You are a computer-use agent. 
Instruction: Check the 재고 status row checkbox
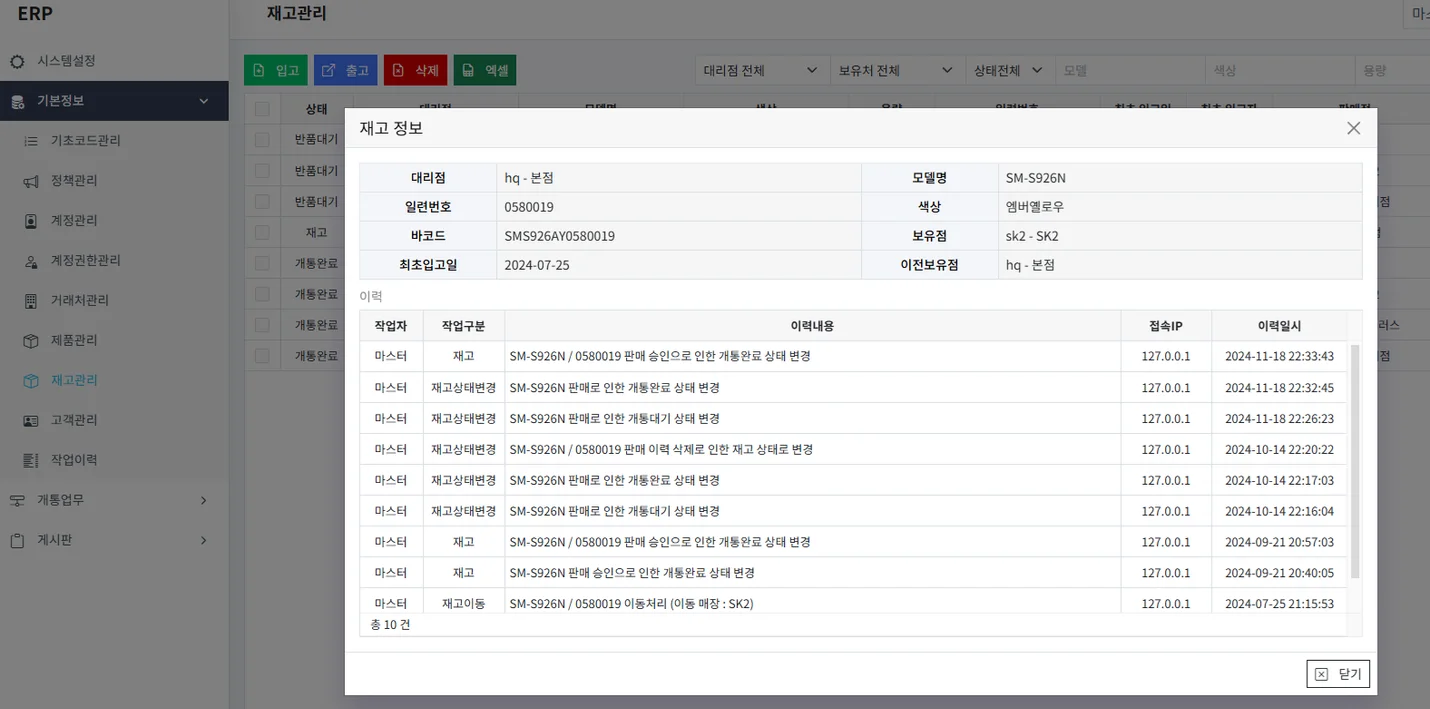[262, 232]
